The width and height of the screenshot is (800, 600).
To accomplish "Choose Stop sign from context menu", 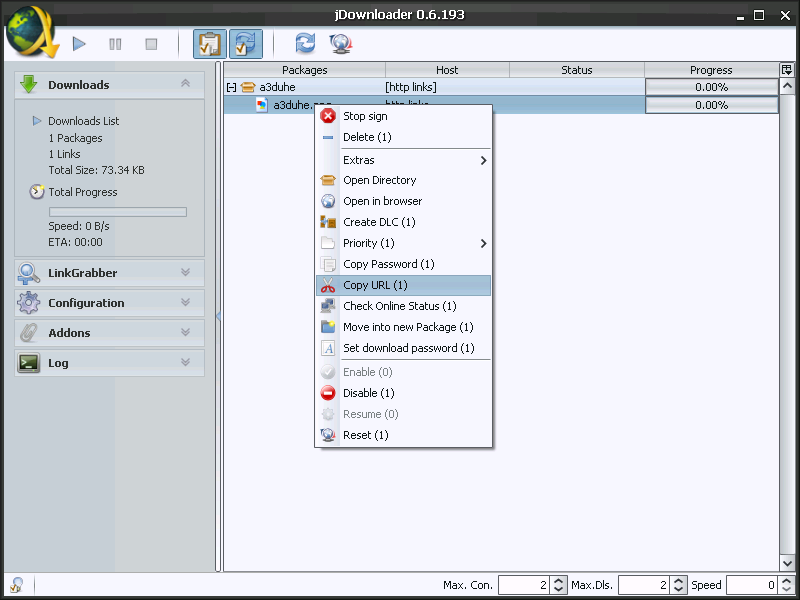I will (404, 116).
